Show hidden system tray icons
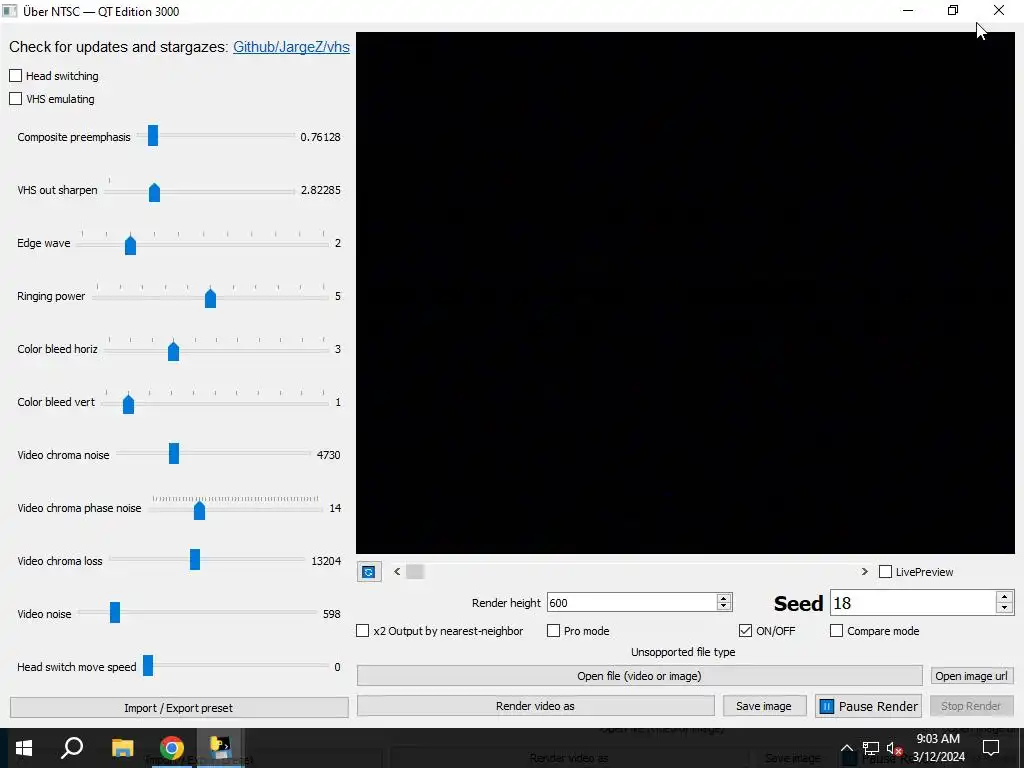The width and height of the screenshot is (1024, 768). pyautogui.click(x=846, y=748)
